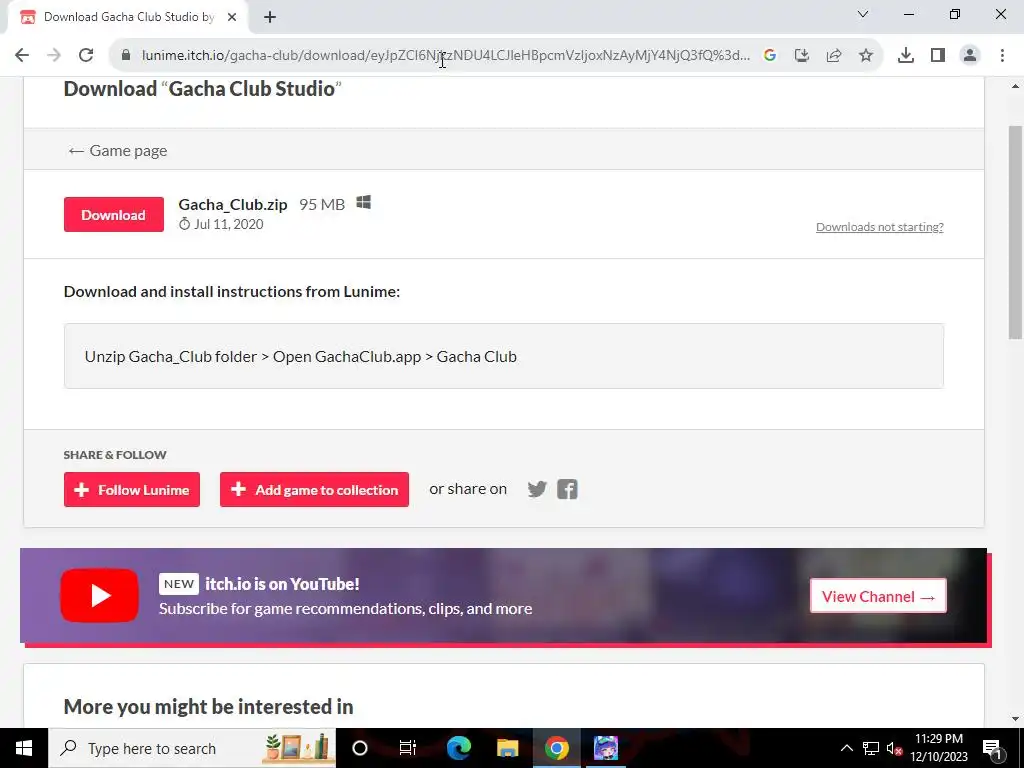Screen dimensions: 1024x768
Task: Click the Chrome taskbar icon
Action: (x=556, y=748)
